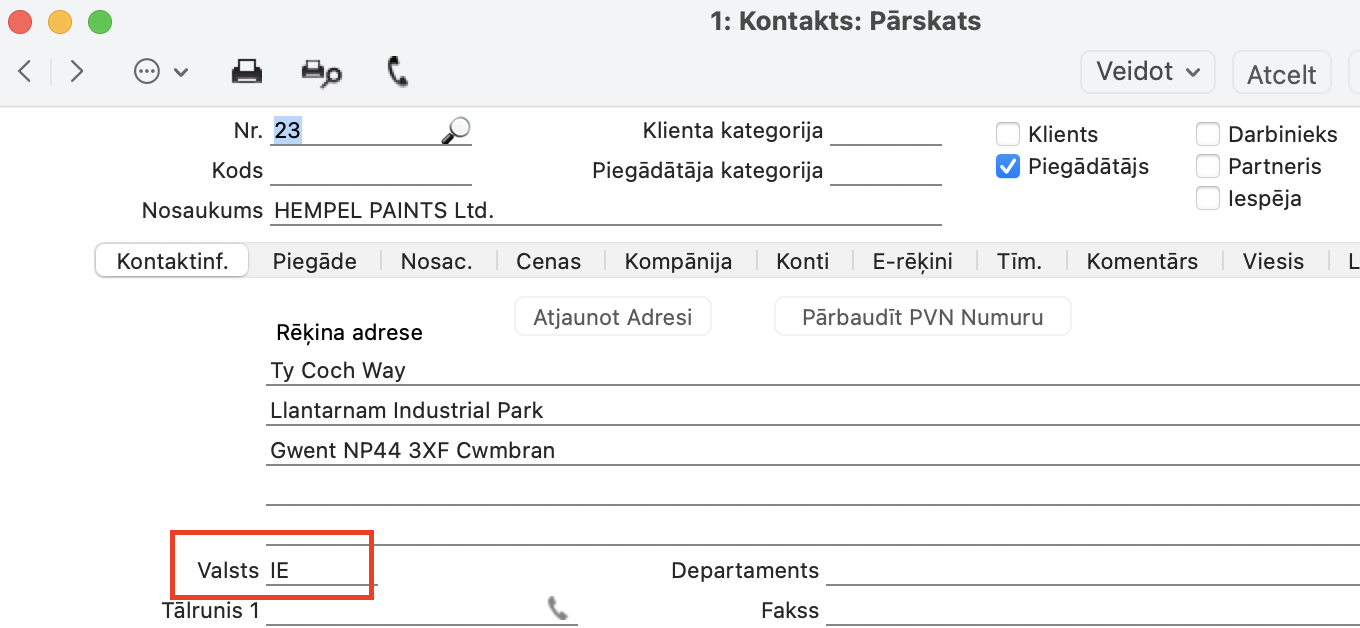This screenshot has width=1360, height=628.
Task: Click the printer icon
Action: (x=246, y=71)
